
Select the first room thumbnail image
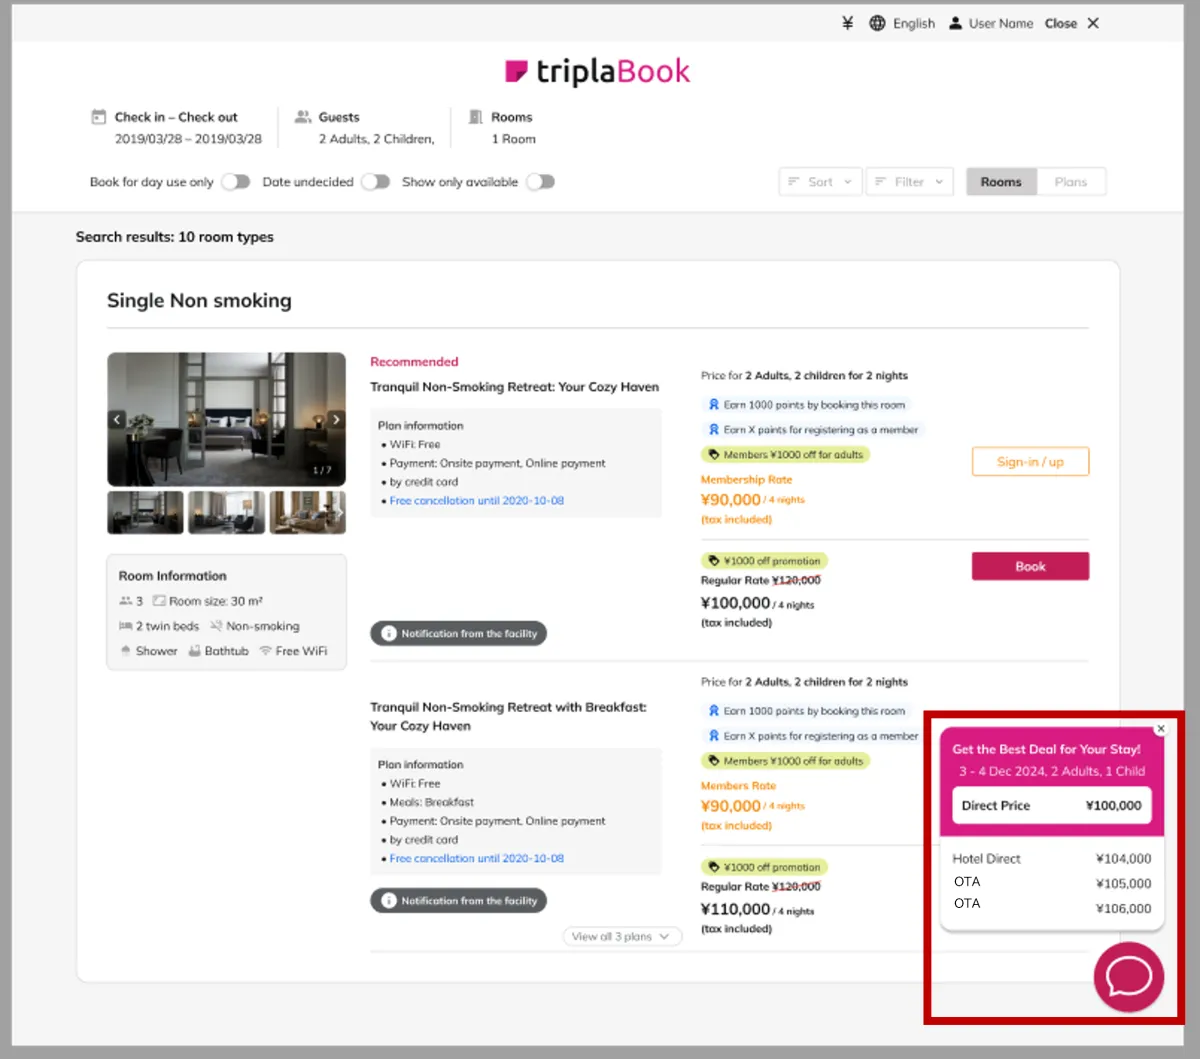(x=145, y=512)
